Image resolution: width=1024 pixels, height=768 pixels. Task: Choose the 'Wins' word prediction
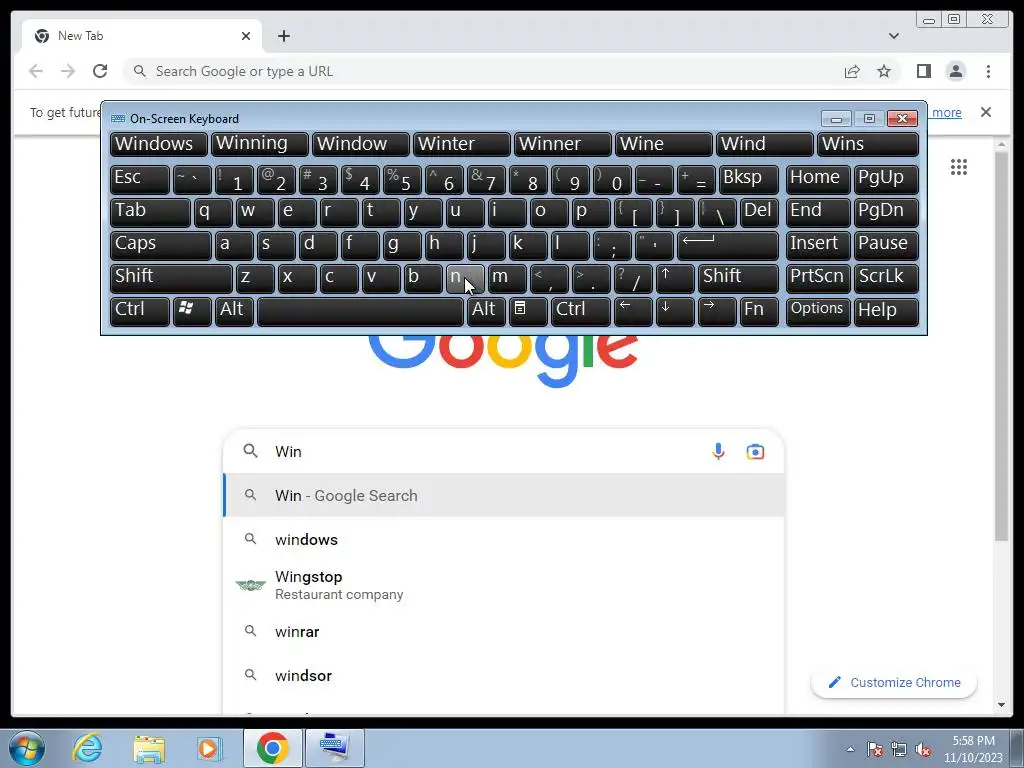868,144
